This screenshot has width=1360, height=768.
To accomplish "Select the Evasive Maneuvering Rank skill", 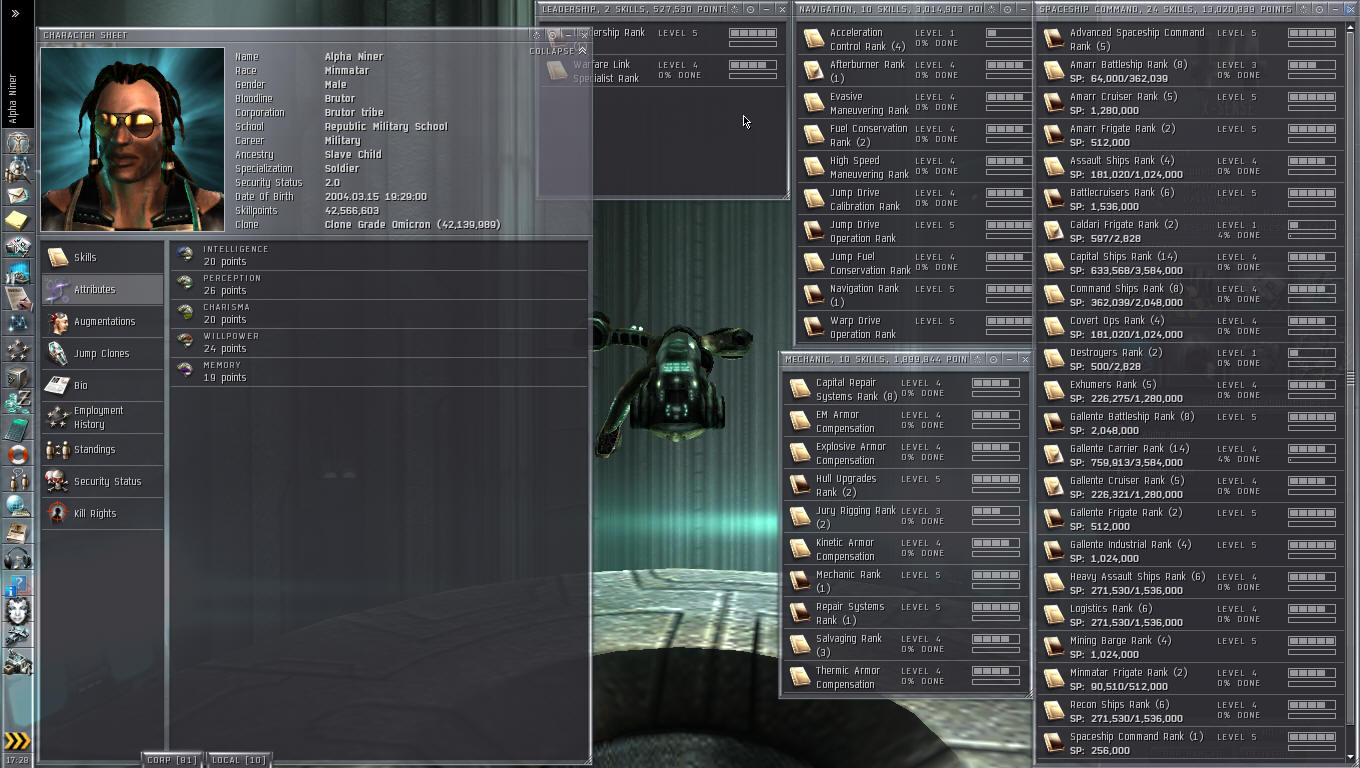I will 915,103.
